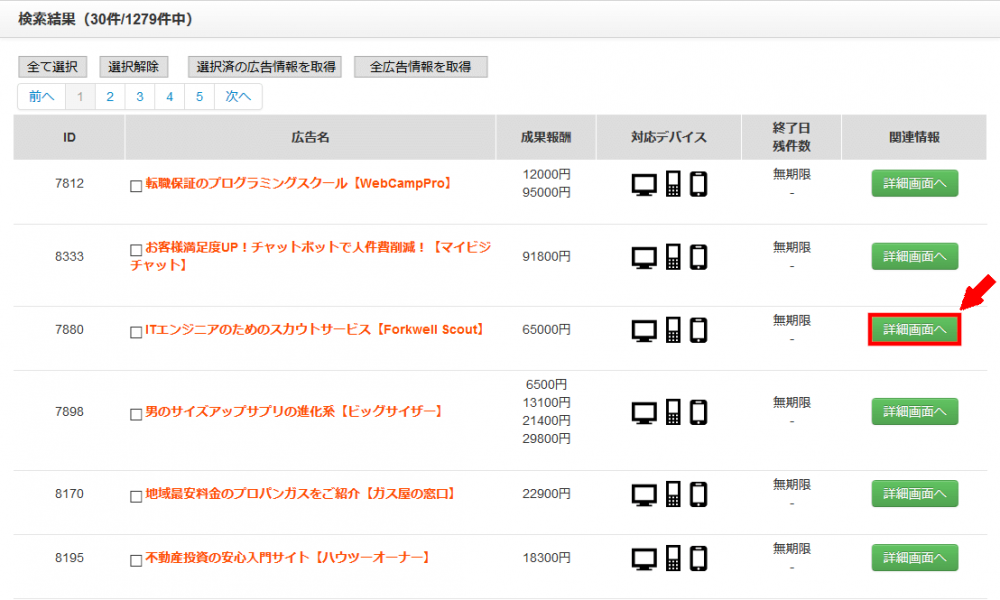Tick the checkbox for ビッグサイザー ad
This screenshot has width=1000, height=600.
click(x=136, y=414)
